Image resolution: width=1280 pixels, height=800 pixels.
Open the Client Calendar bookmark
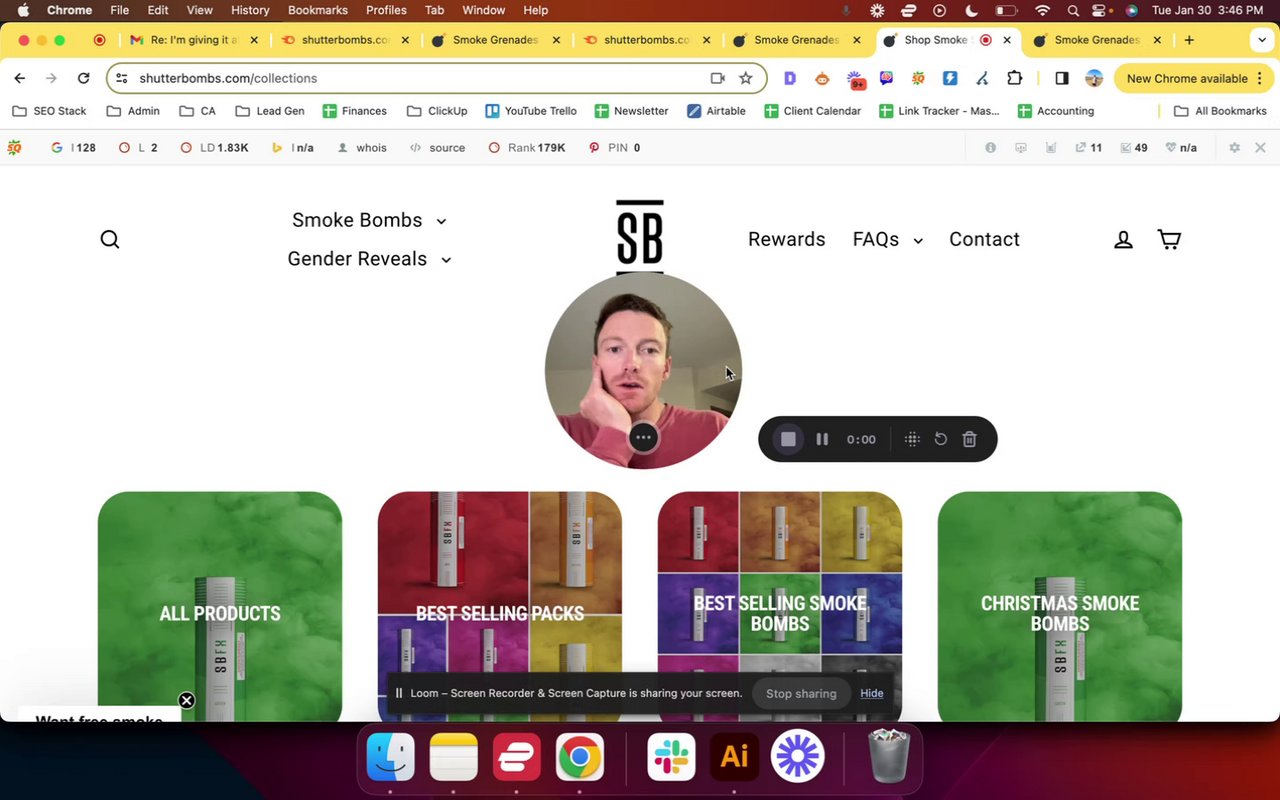[812, 111]
